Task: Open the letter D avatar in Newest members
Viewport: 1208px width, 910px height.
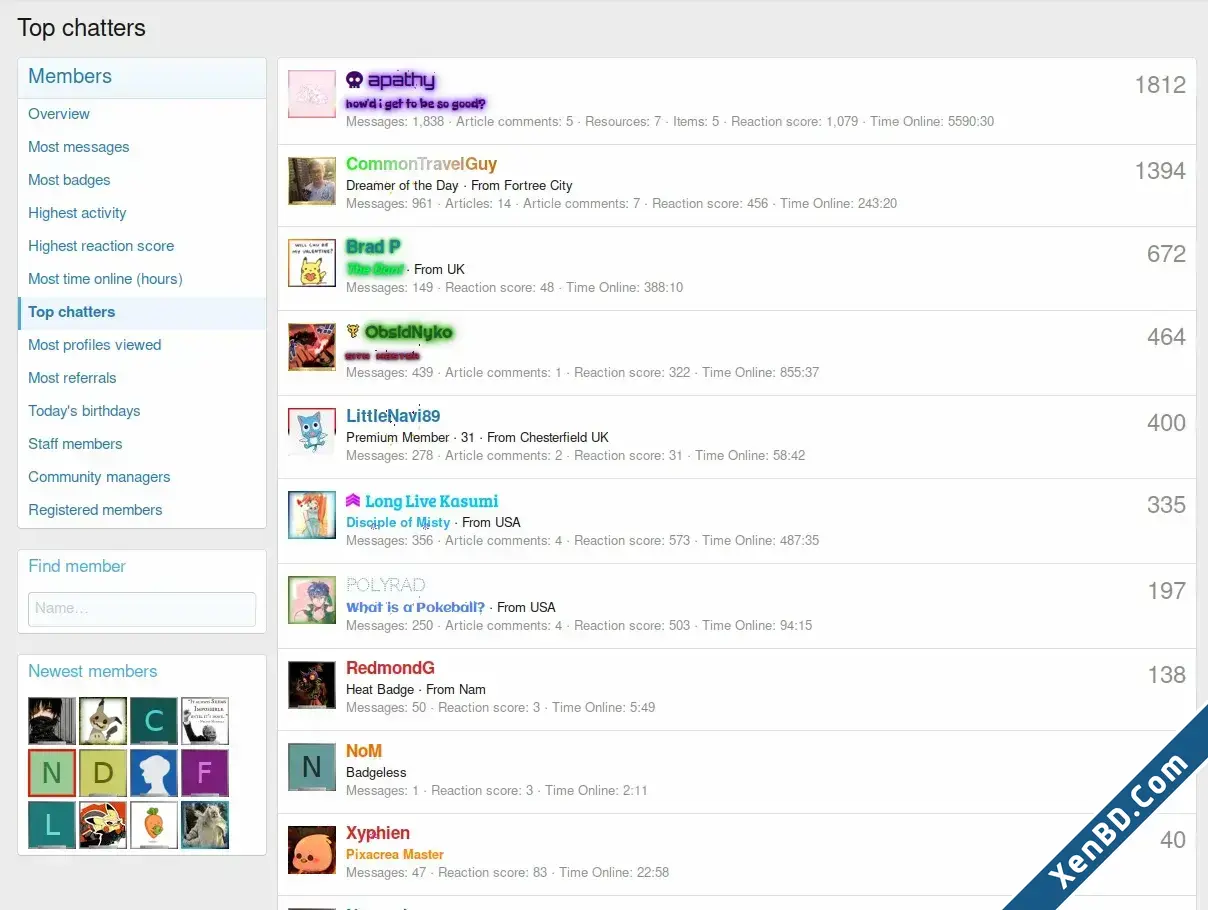Action: pos(103,773)
